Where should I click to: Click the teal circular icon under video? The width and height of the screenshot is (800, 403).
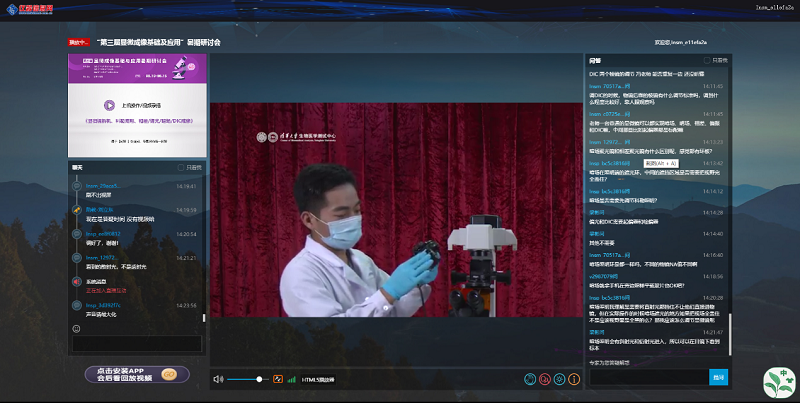[530, 379]
